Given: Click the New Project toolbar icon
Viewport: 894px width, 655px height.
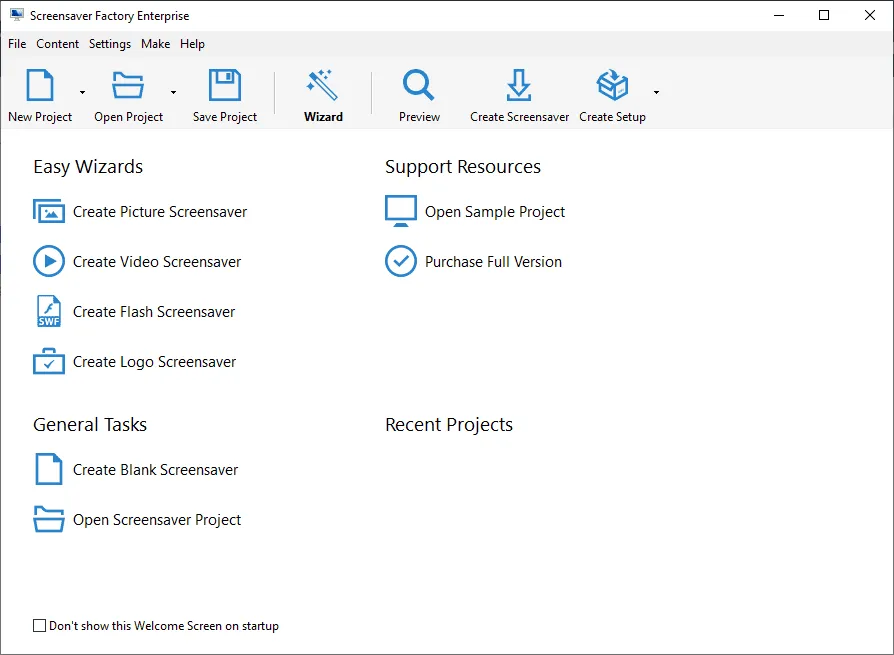Looking at the screenshot, I should pos(40,86).
